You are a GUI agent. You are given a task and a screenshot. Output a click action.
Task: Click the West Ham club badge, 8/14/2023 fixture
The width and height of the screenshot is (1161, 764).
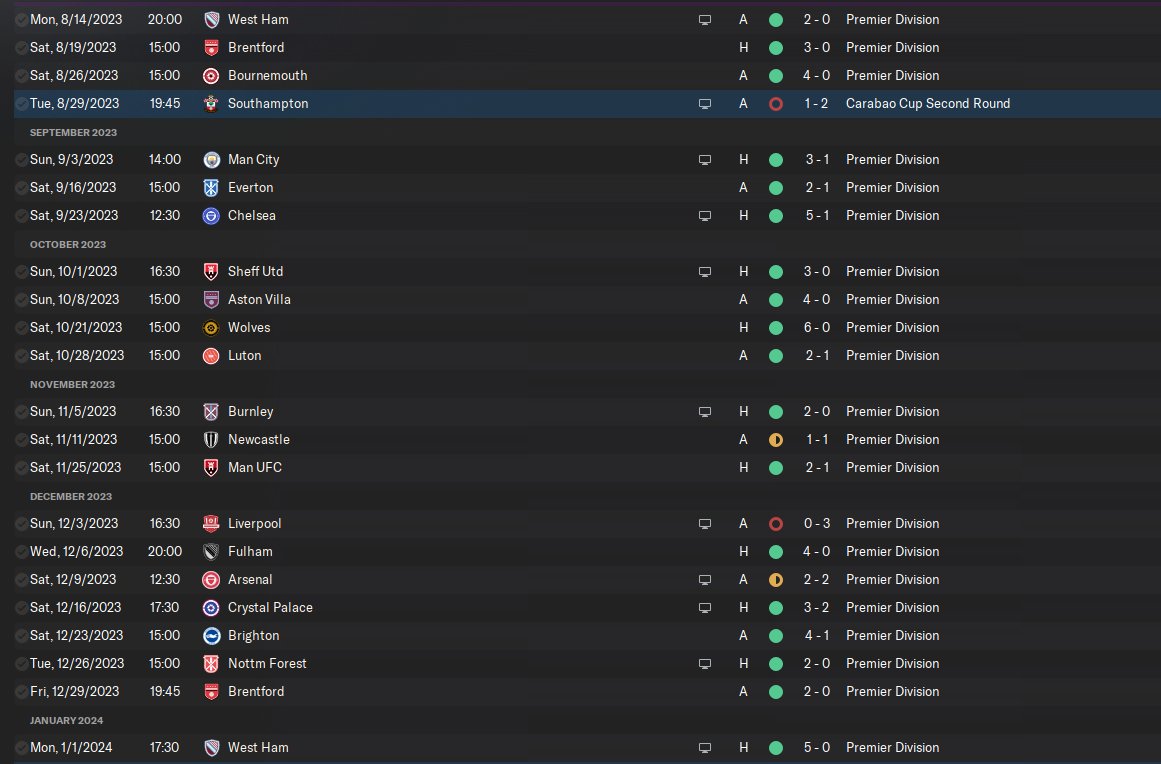[211, 19]
